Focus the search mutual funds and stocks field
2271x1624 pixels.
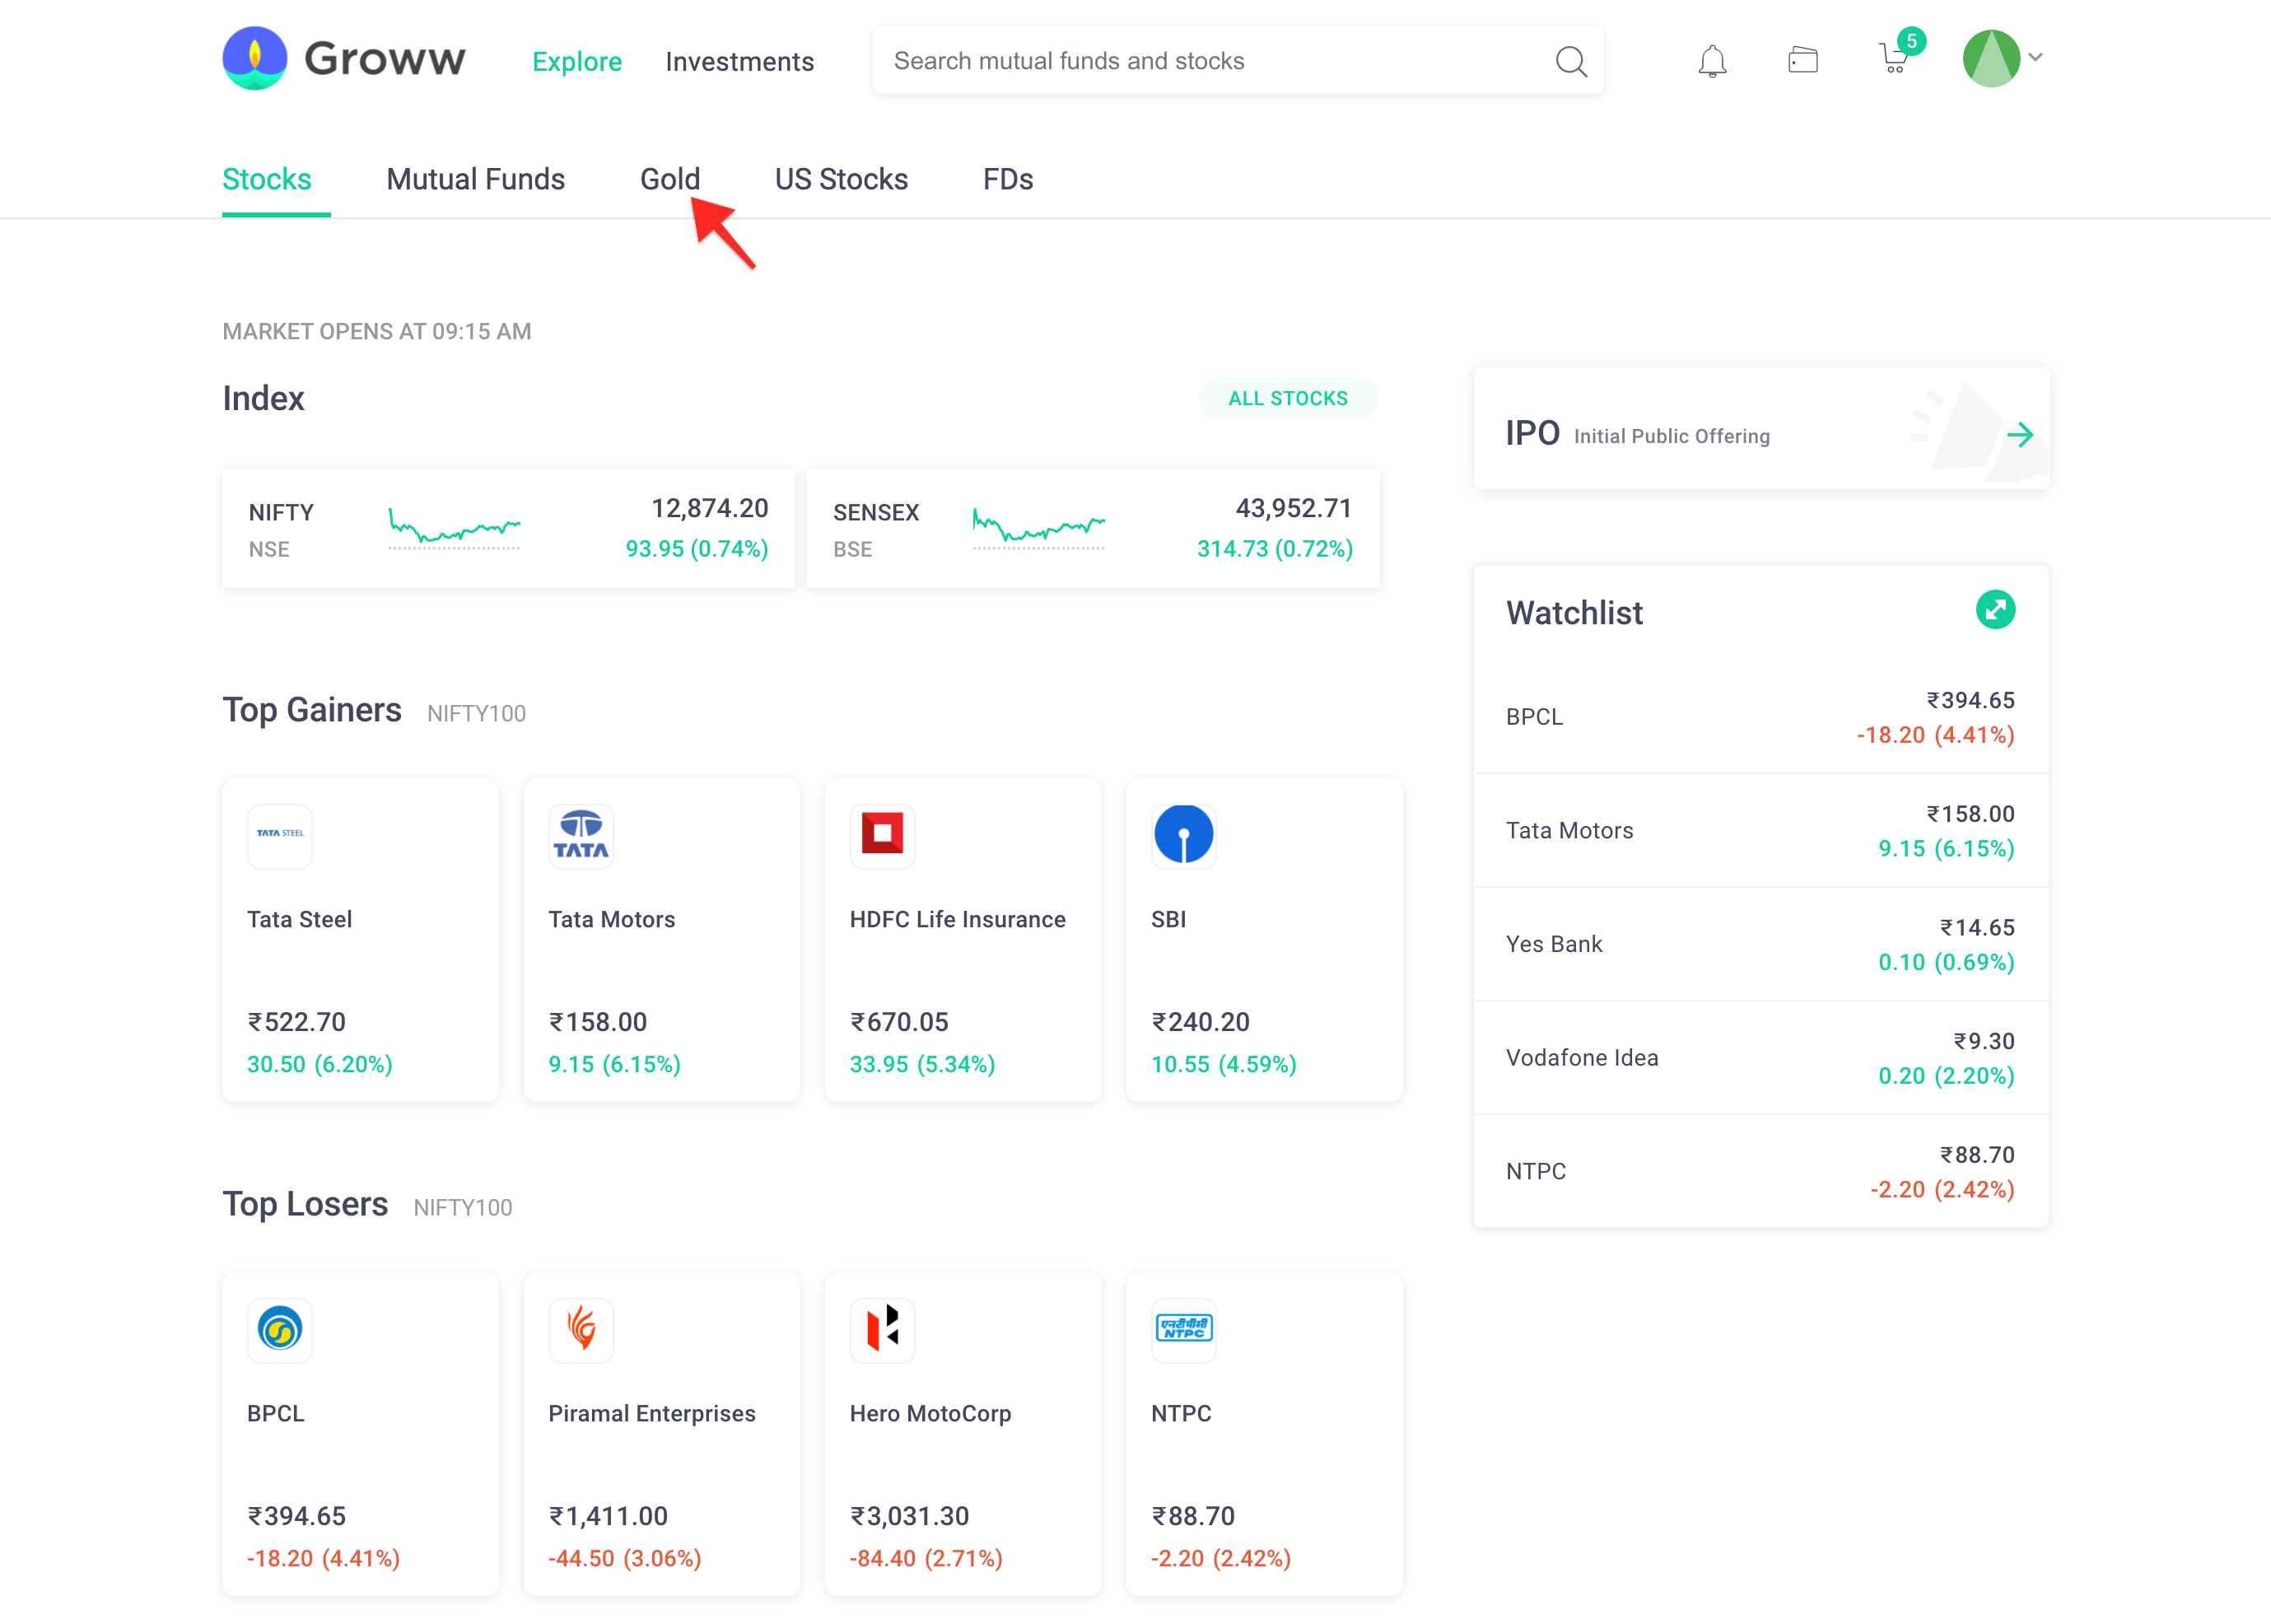coord(1238,61)
